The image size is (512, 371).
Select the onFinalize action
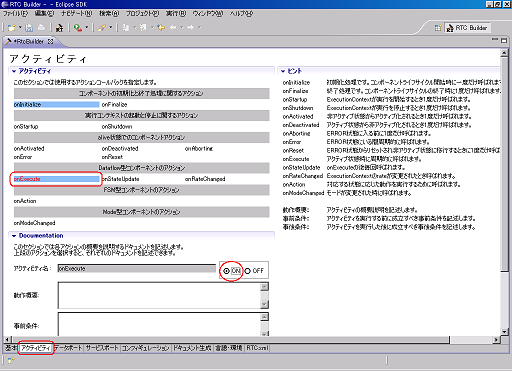click(114, 105)
